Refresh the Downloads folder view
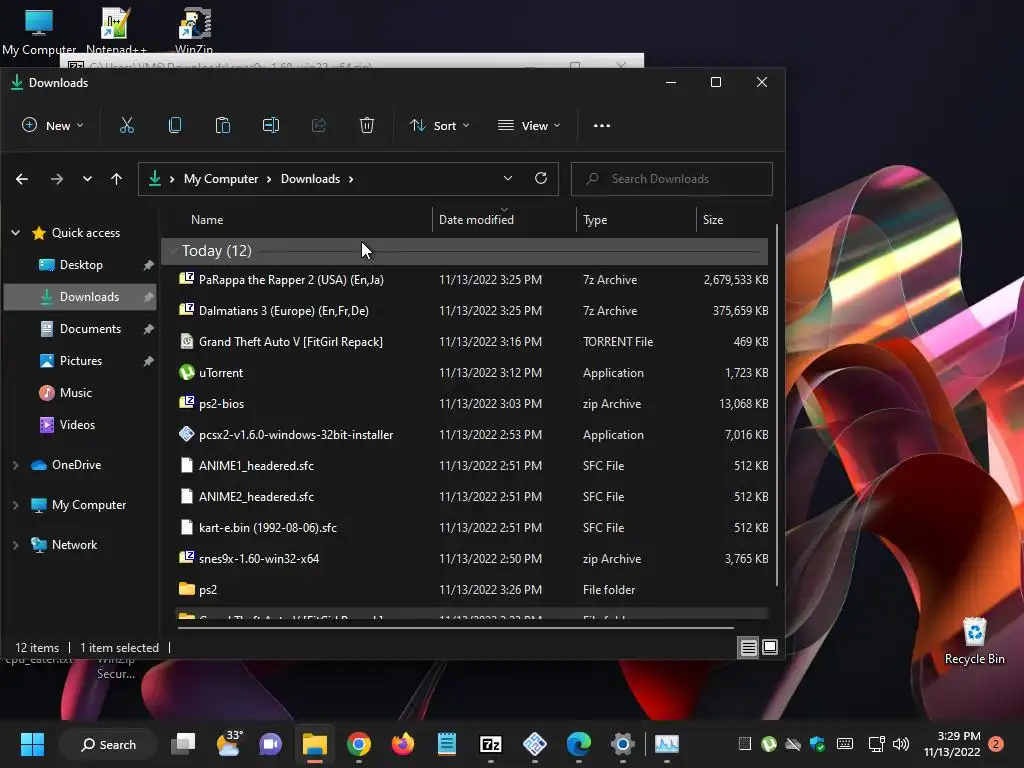Viewport: 1024px width, 768px height. 541,178
